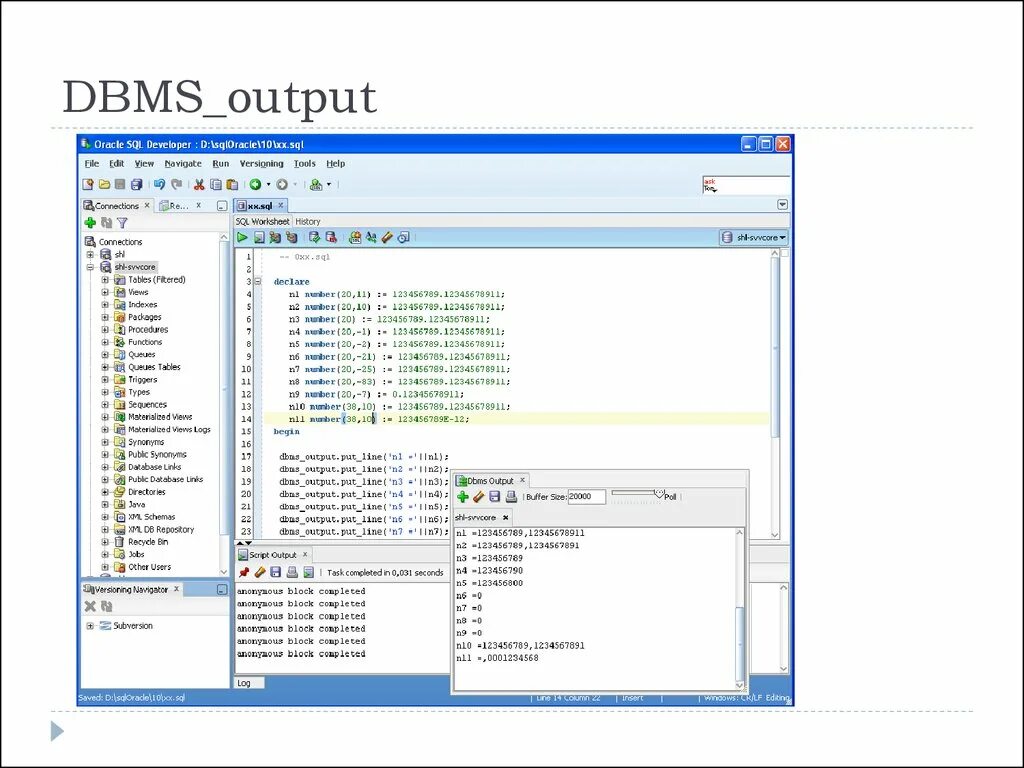Expand the Tables (Filtered) node
The height and width of the screenshot is (768, 1024).
104,280
